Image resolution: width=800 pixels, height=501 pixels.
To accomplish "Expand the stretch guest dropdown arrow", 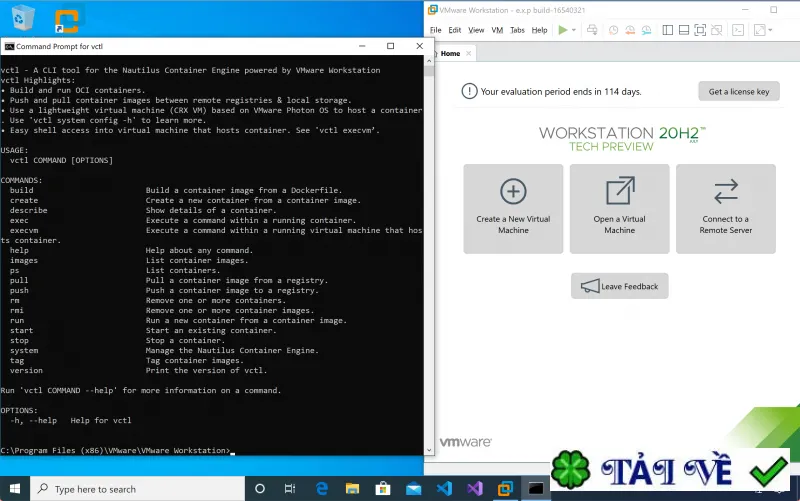I will point(770,30).
